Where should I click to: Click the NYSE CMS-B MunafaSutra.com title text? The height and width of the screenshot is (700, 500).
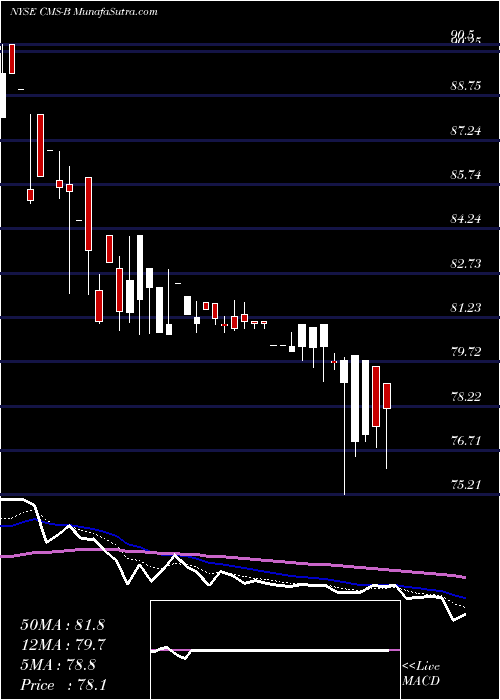(x=83, y=12)
